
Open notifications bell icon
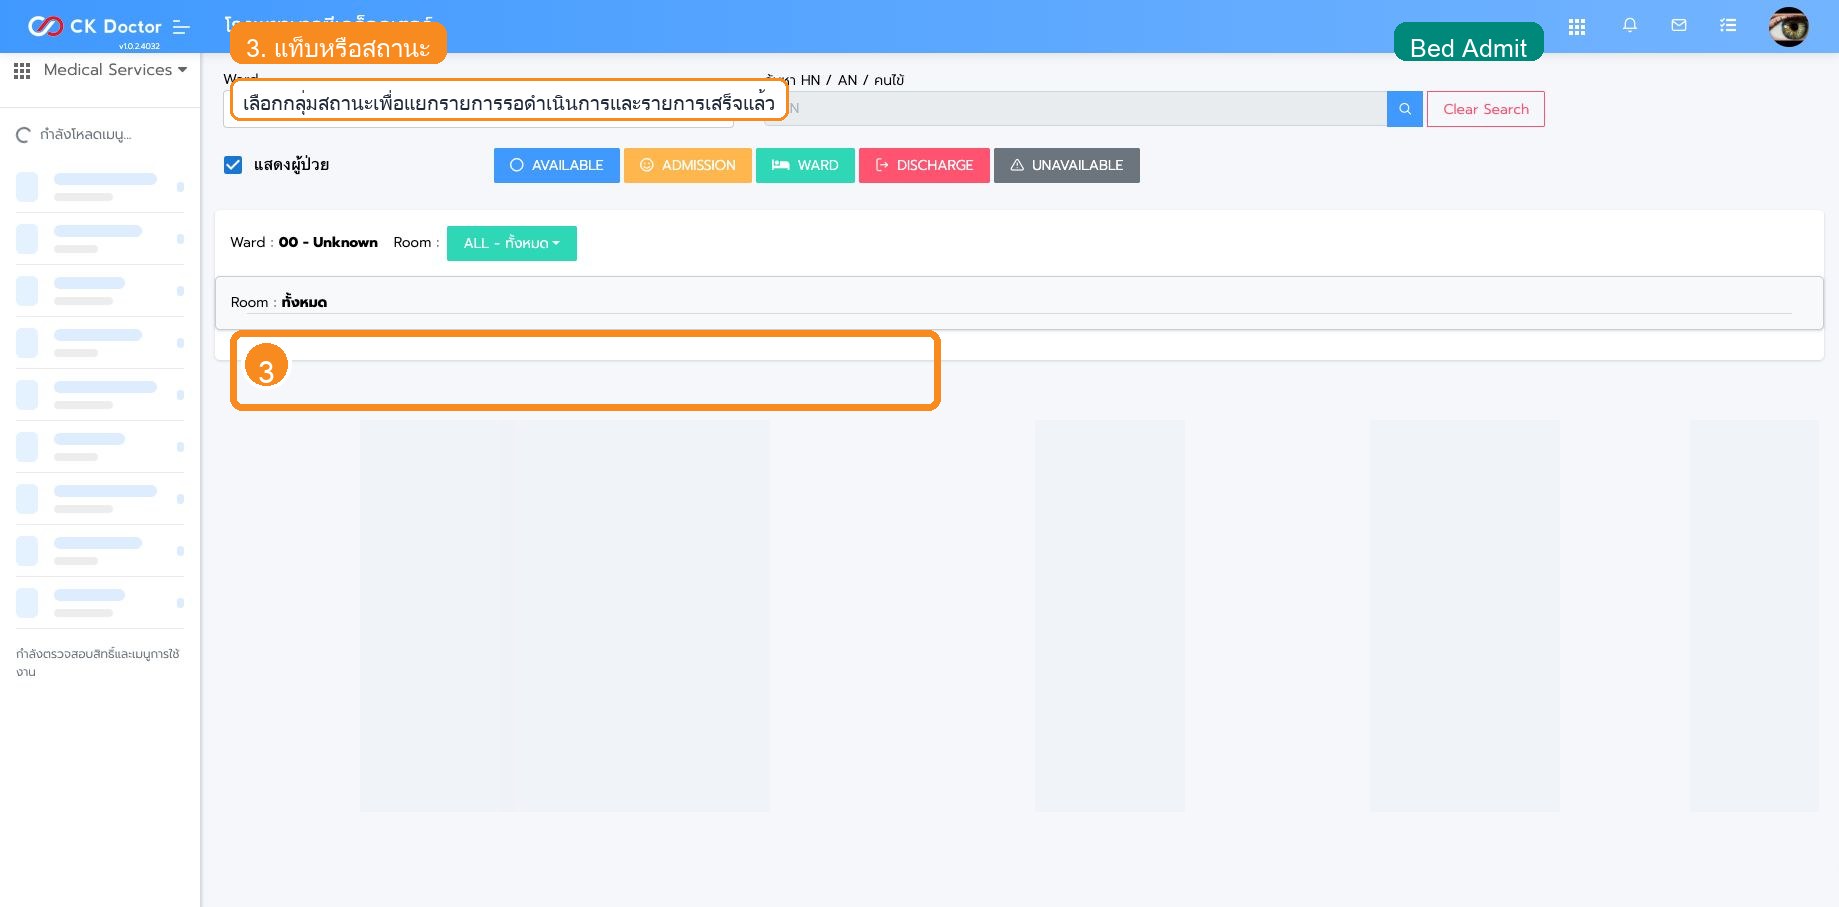1630,26
